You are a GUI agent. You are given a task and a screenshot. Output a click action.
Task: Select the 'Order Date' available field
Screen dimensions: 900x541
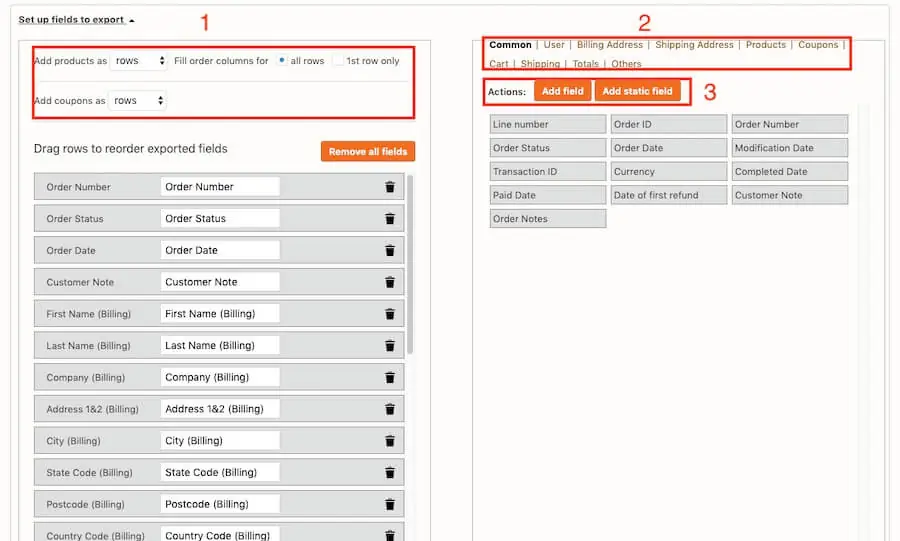669,148
